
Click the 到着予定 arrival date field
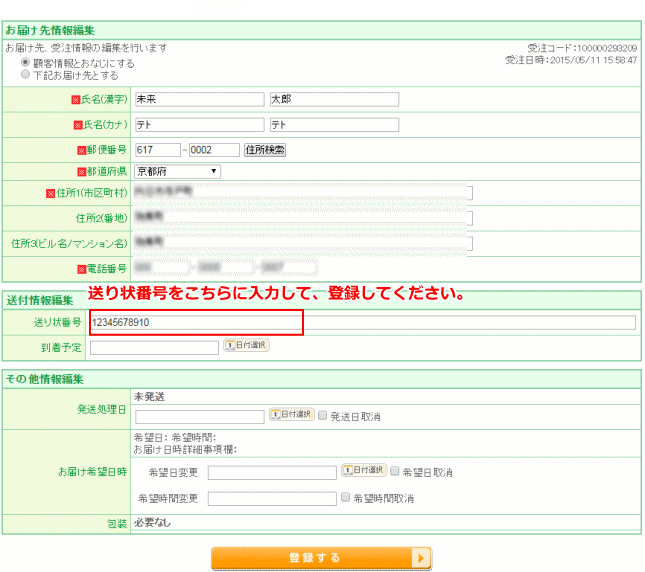click(154, 348)
